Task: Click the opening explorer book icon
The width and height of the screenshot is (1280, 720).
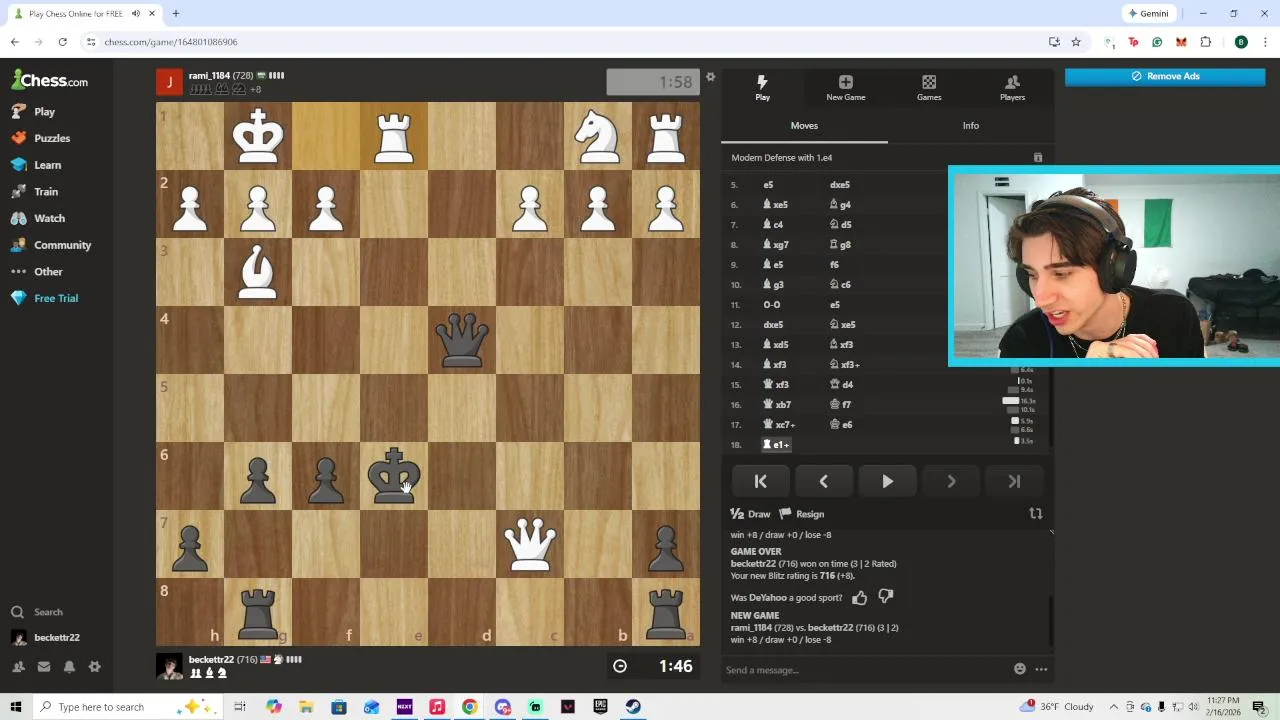Action: (1038, 158)
